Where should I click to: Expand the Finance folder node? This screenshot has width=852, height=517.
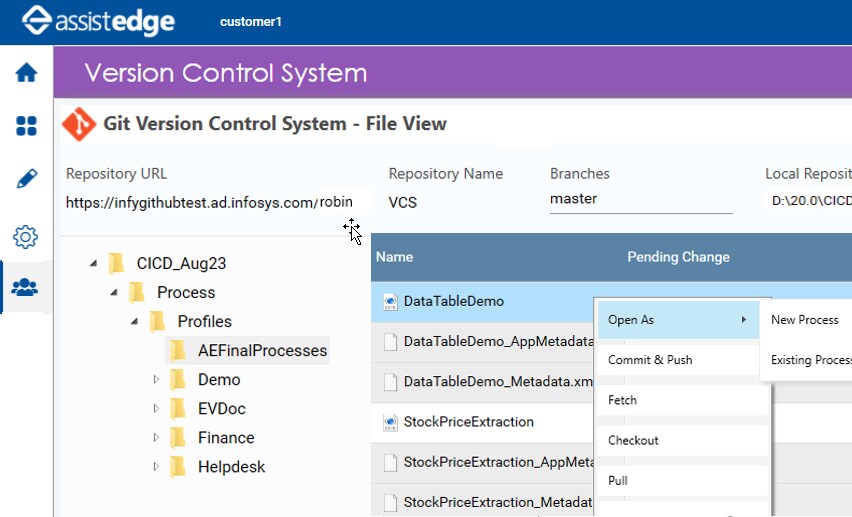[x=156, y=438]
